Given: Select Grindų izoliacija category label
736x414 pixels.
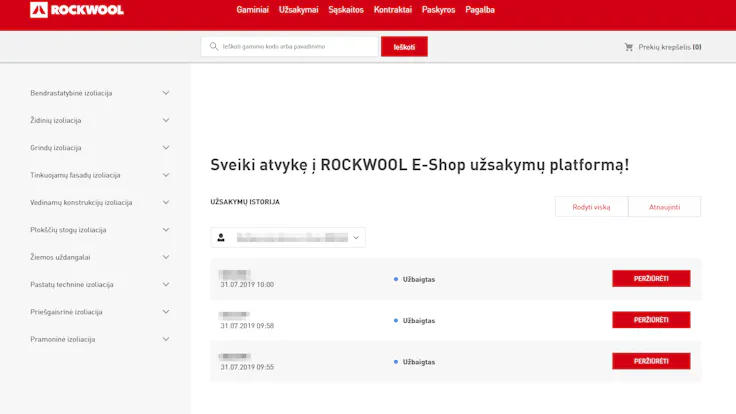Looking at the screenshot, I should [56, 147].
